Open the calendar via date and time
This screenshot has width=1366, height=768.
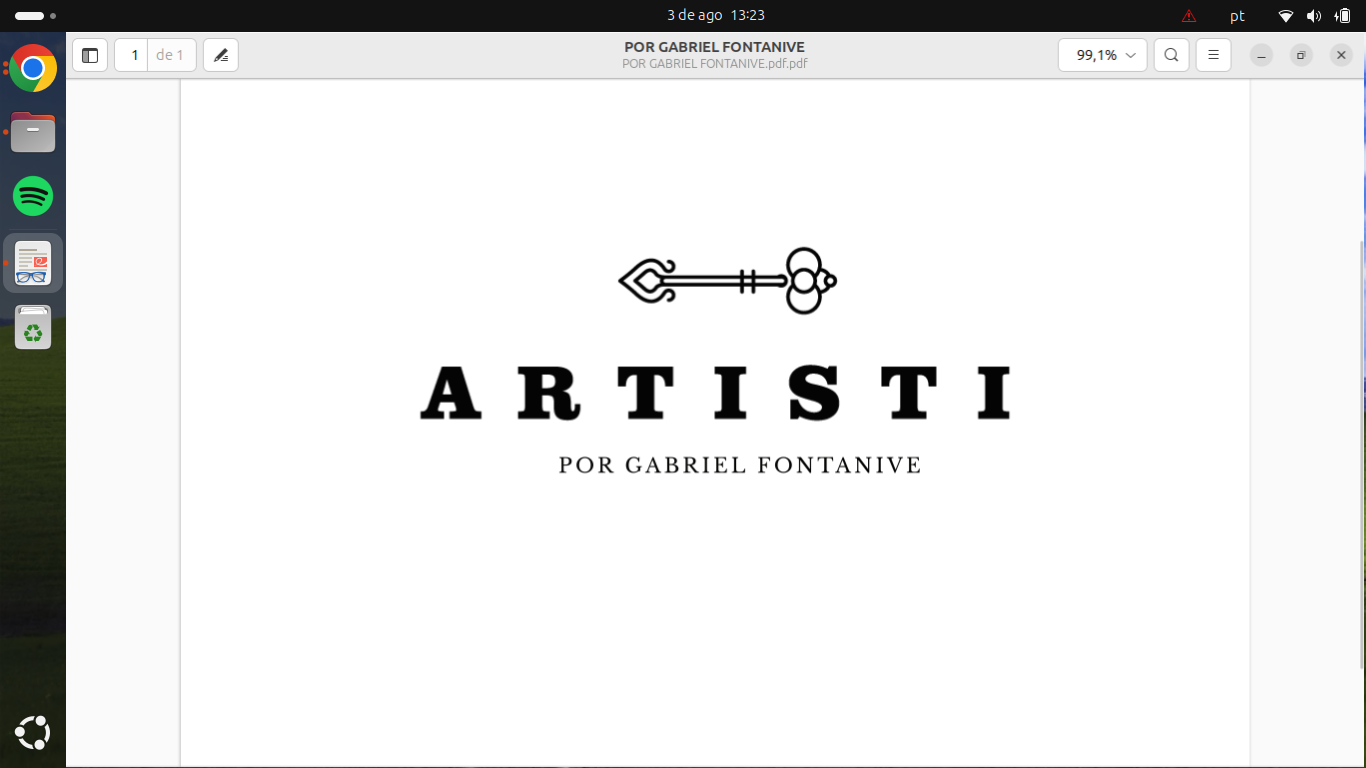(715, 15)
